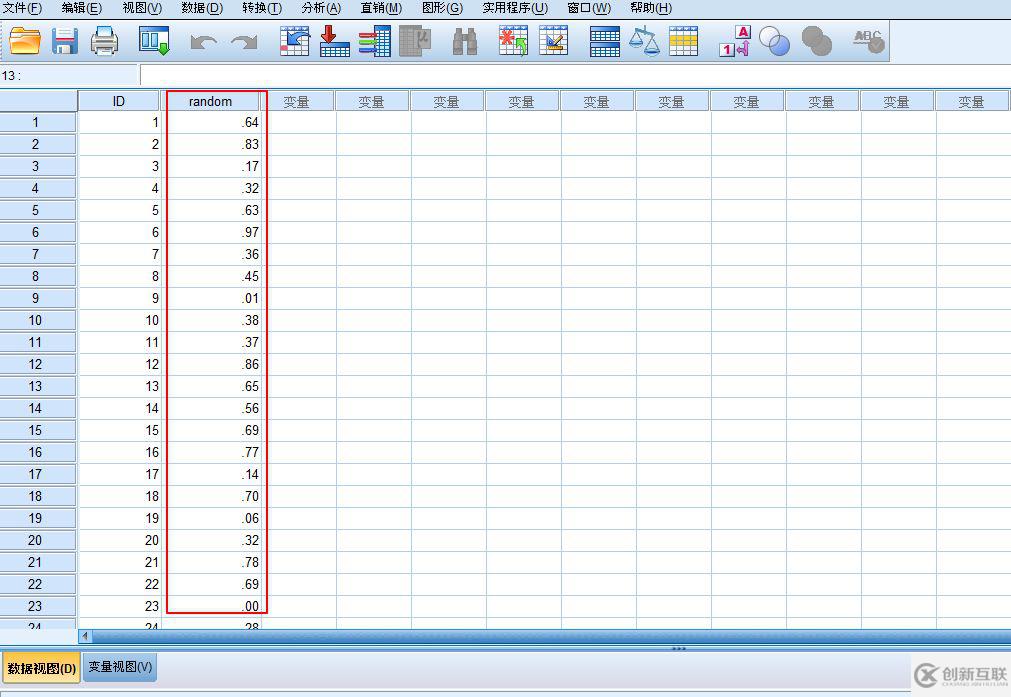Split file toolbar icon
Image resolution: width=1011 pixels, height=697 pixels.
(x=605, y=41)
